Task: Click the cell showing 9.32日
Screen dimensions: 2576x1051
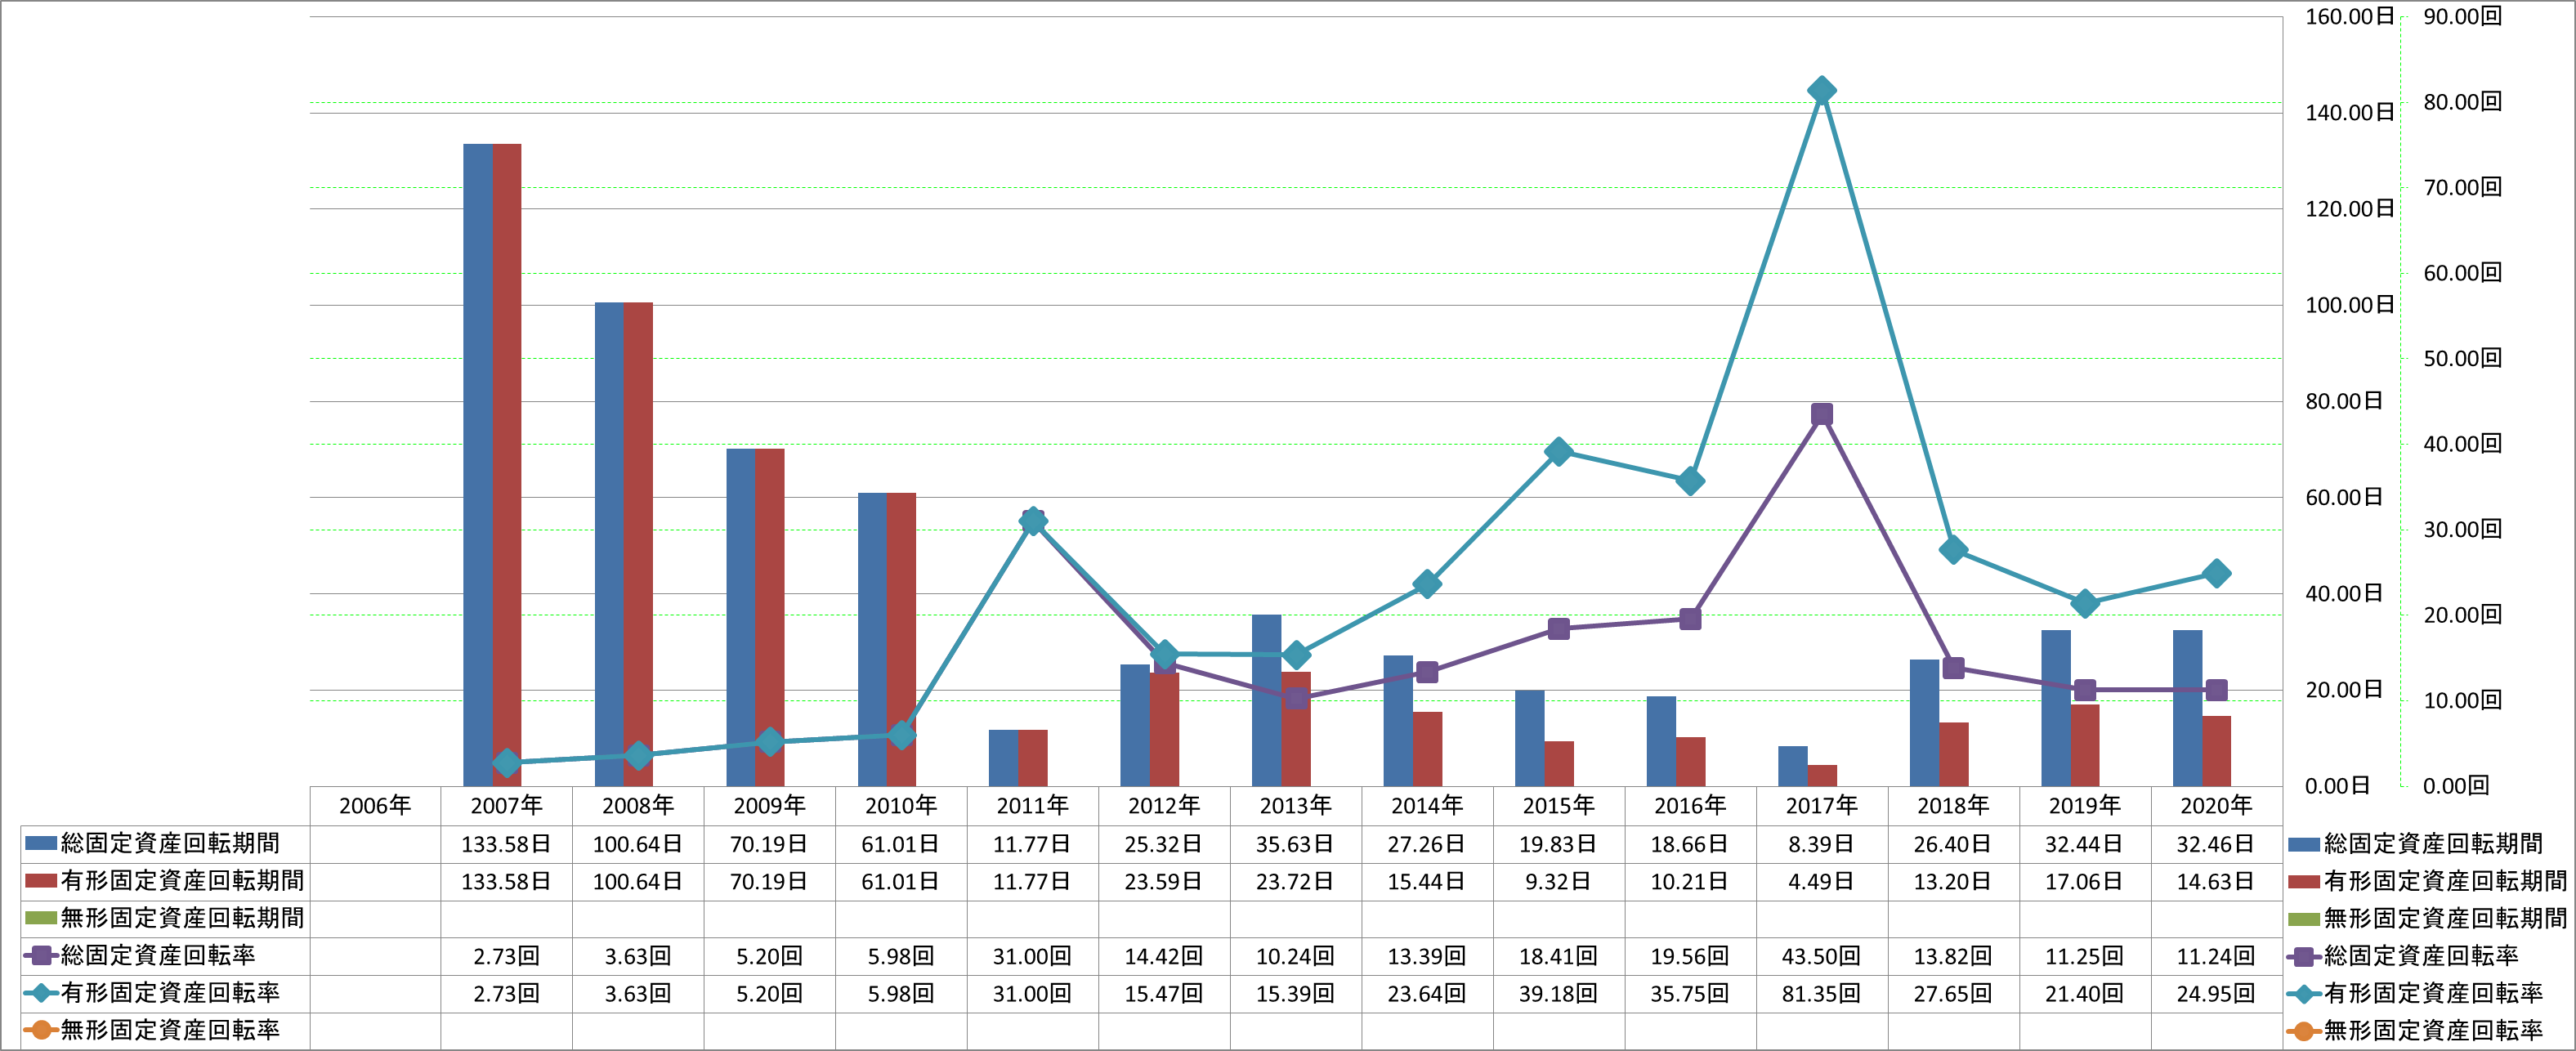Action: click(x=1558, y=881)
